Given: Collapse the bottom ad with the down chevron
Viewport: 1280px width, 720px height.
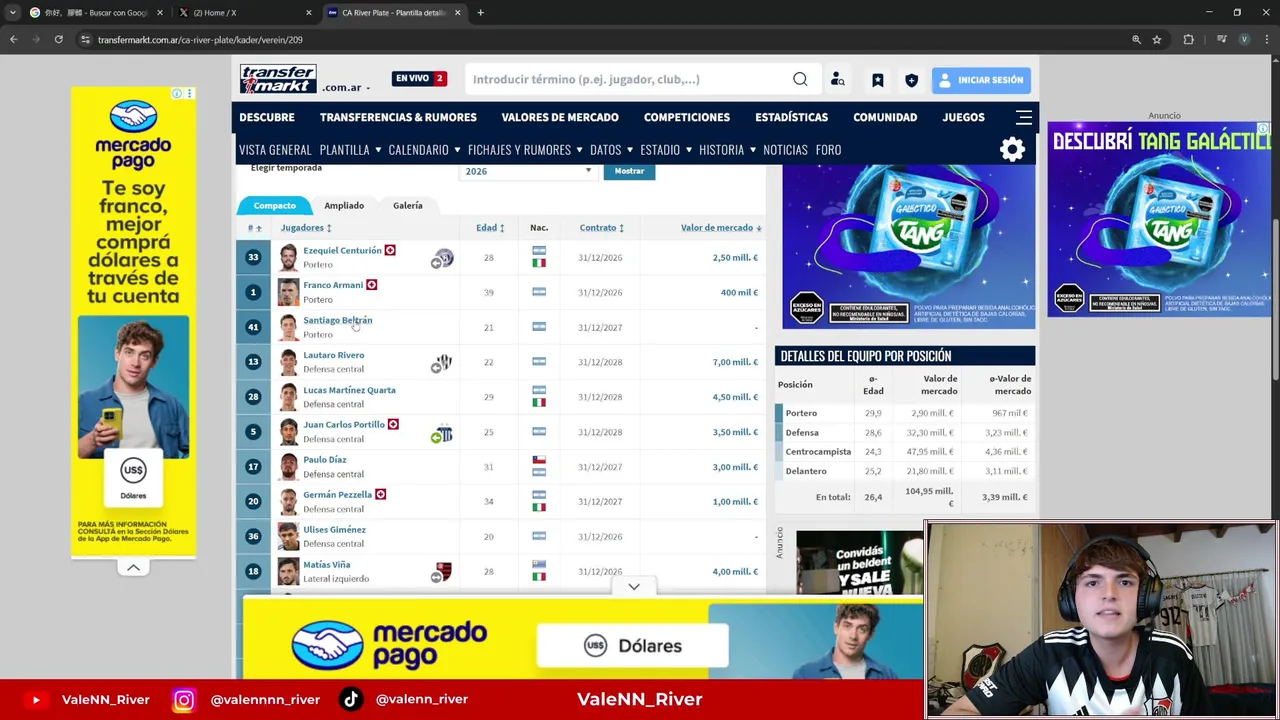Looking at the screenshot, I should click(x=634, y=587).
